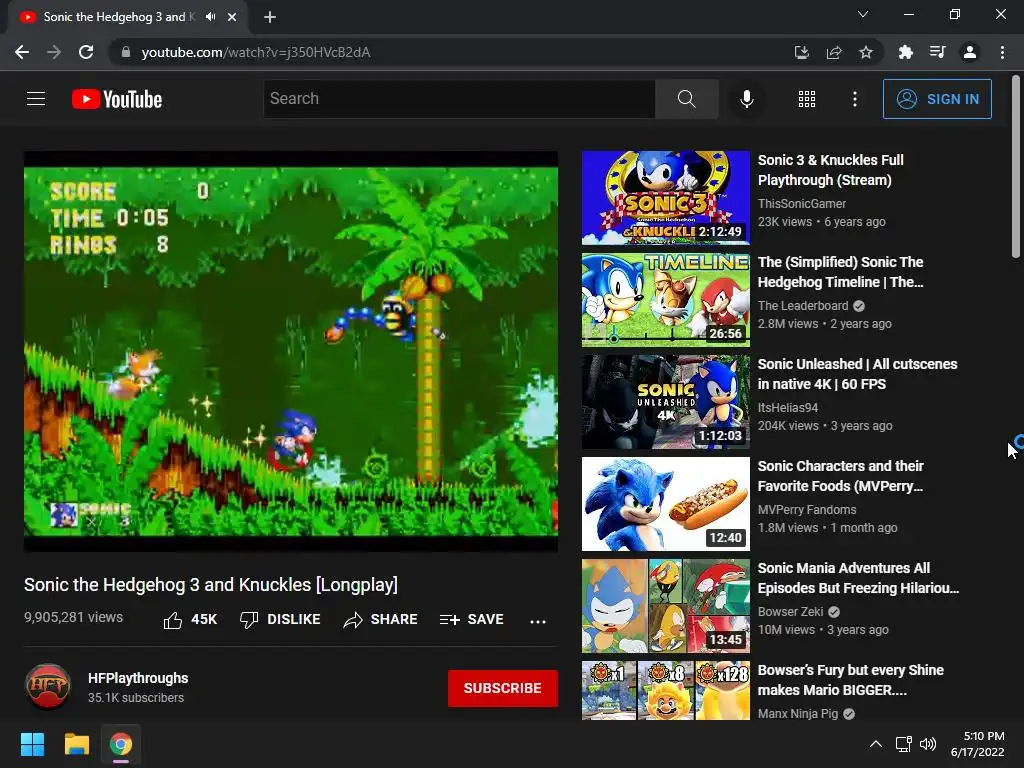Share the Sonic longplay video
The width and height of the screenshot is (1024, 768).
click(x=380, y=620)
